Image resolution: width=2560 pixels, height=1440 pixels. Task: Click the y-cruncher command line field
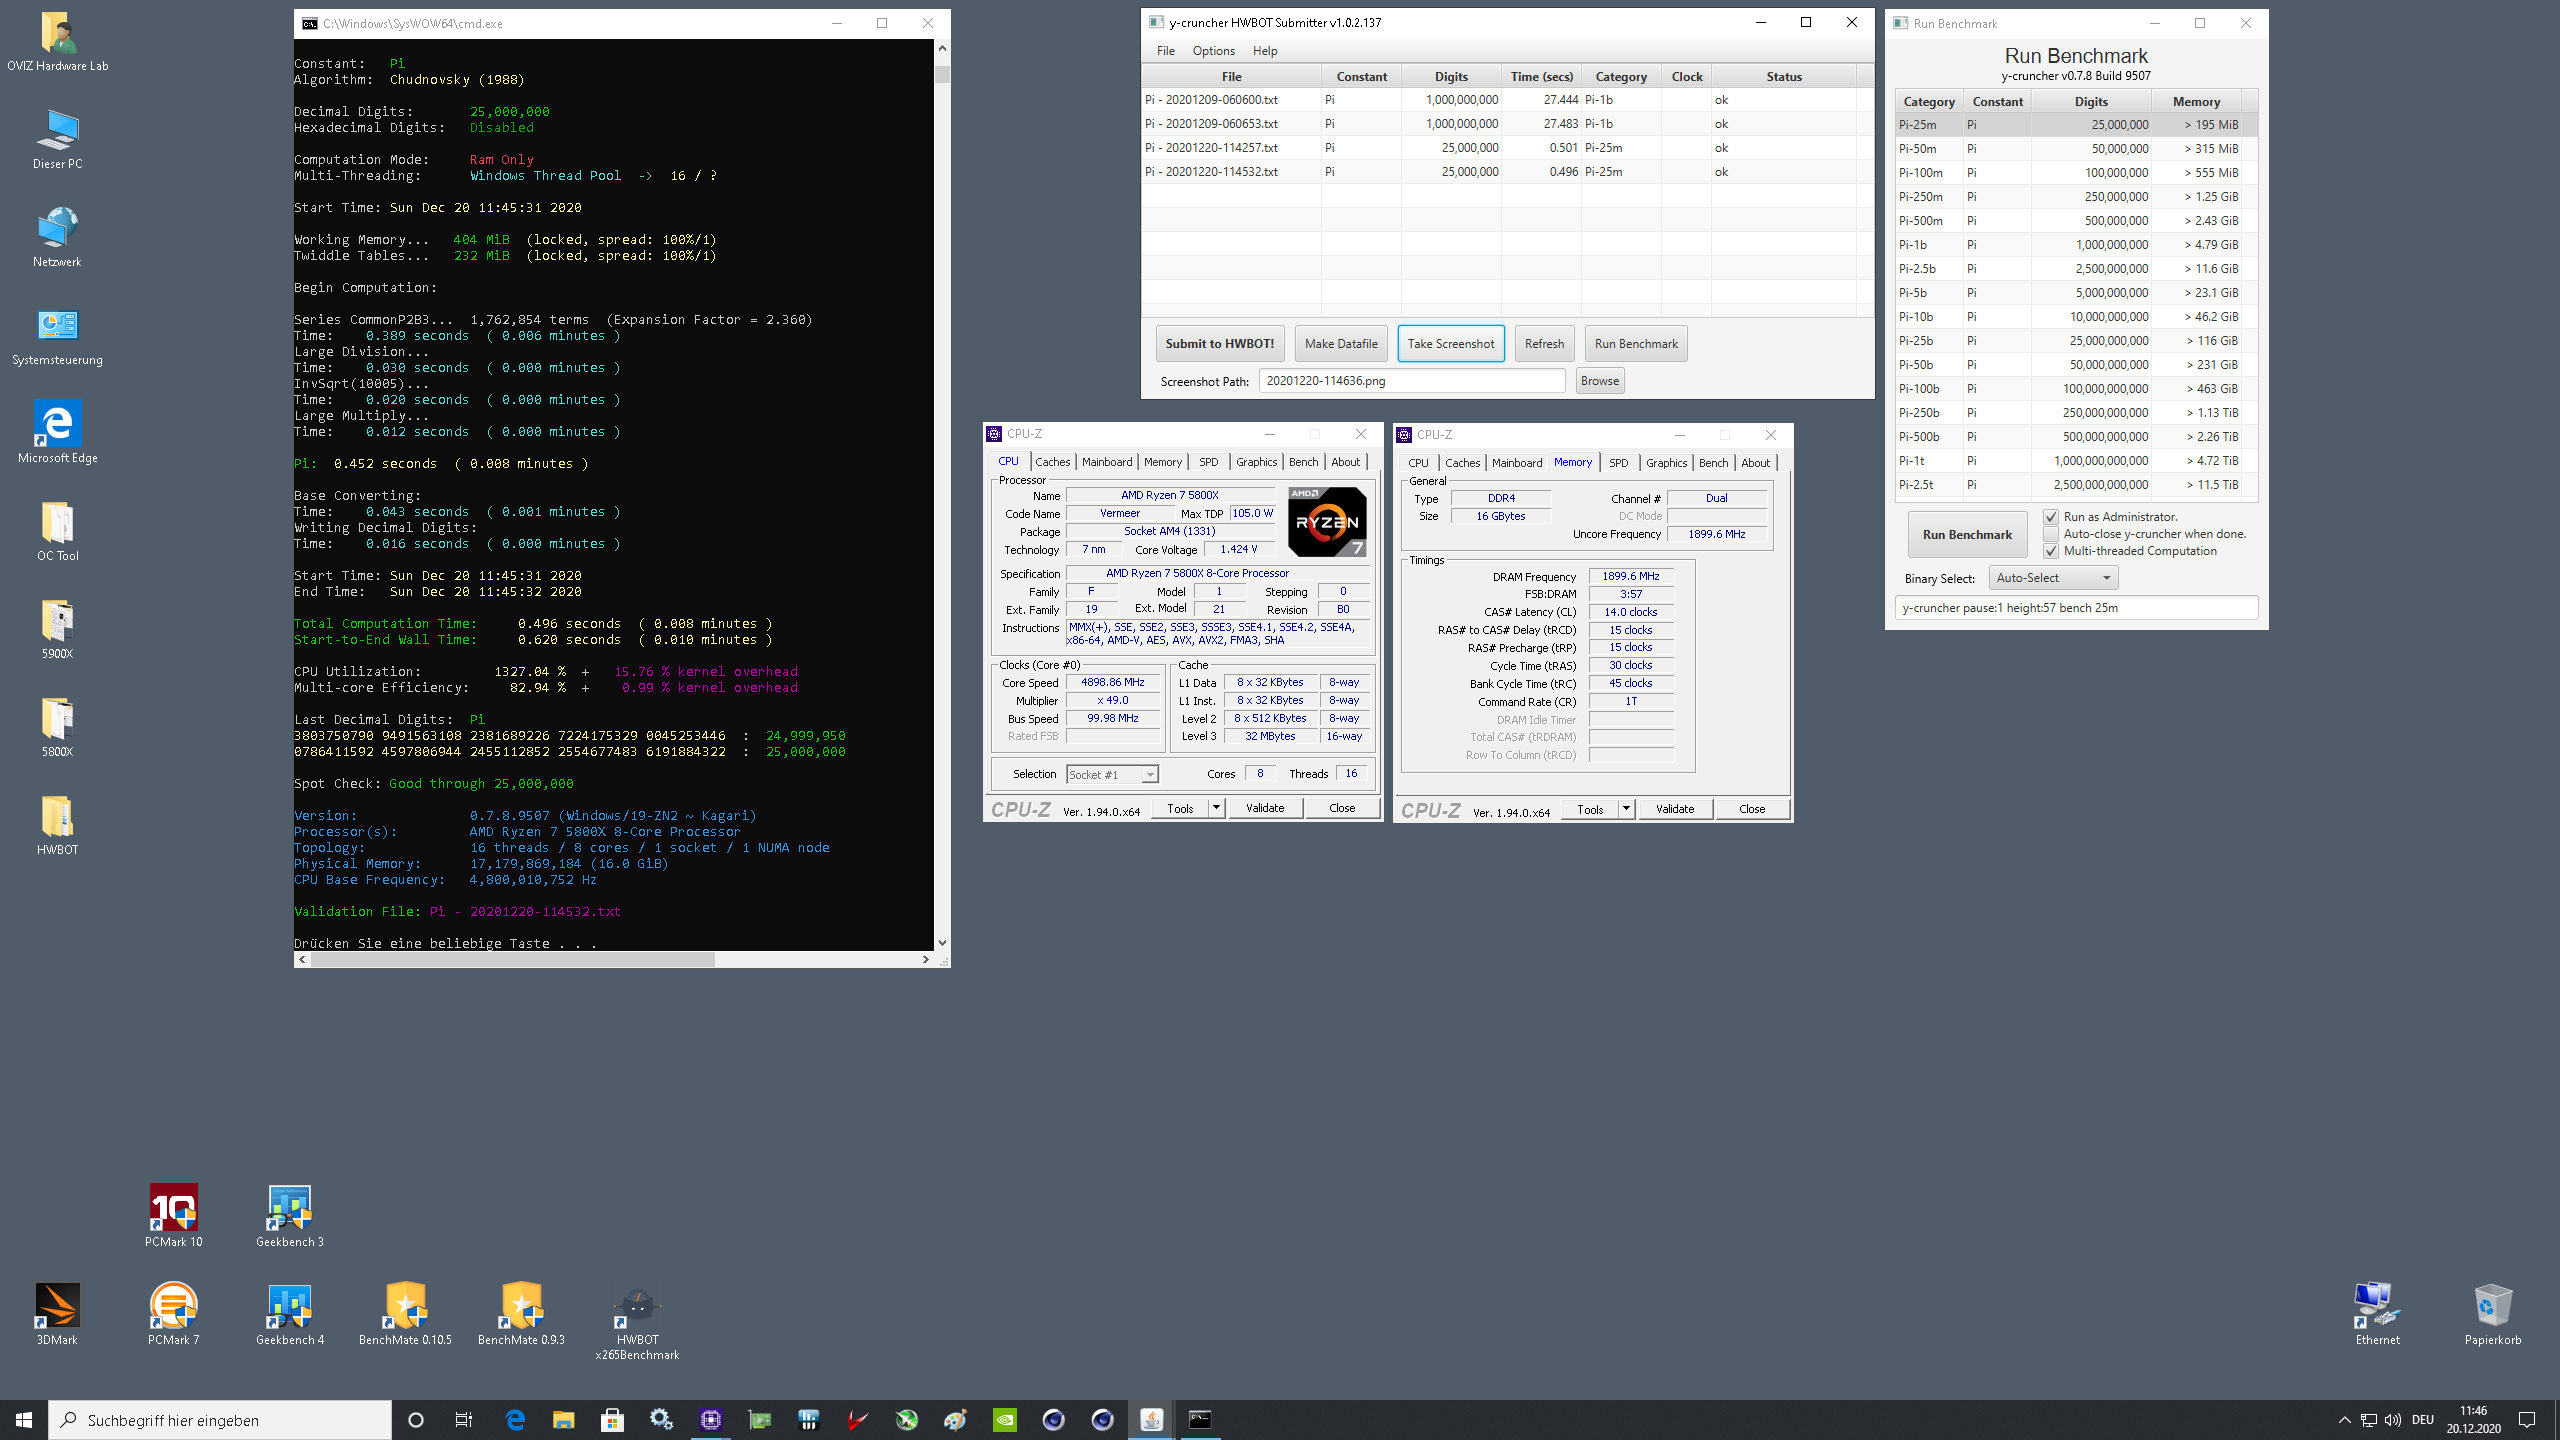[2076, 608]
